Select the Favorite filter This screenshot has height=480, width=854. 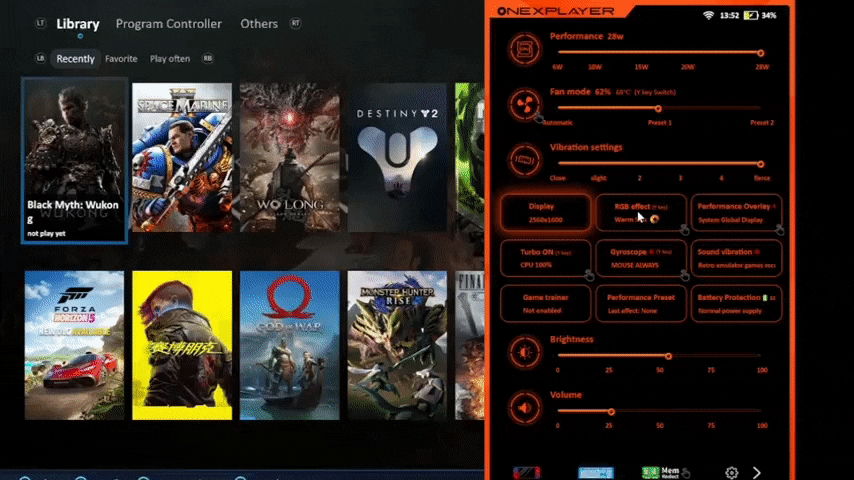click(121, 59)
